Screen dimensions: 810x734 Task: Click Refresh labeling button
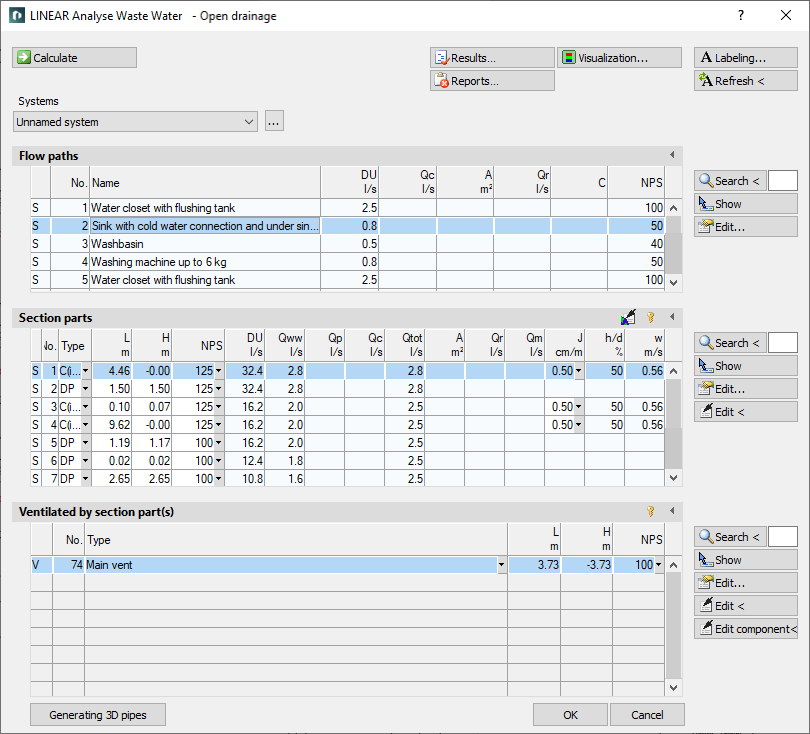(x=746, y=81)
